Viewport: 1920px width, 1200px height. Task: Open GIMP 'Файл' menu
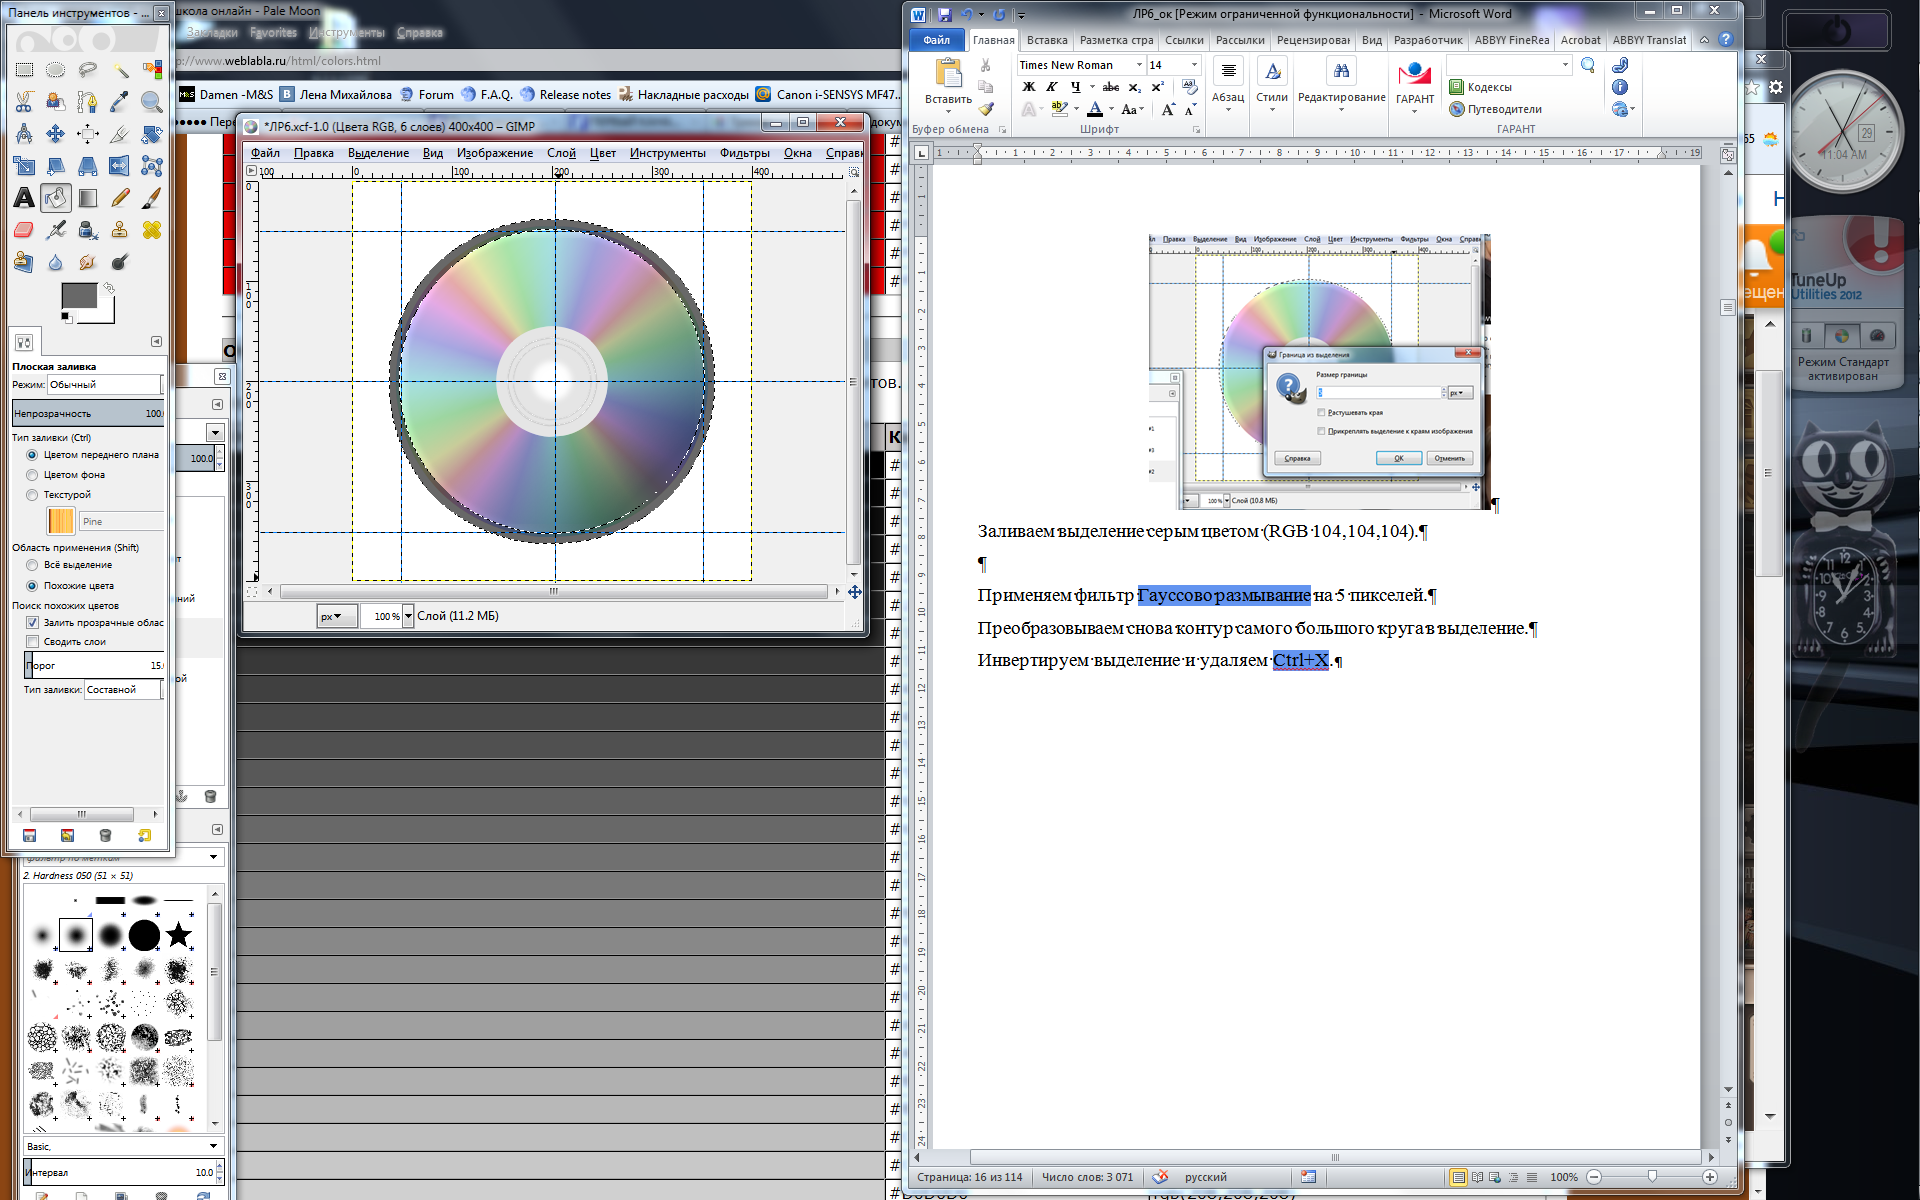coord(265,153)
